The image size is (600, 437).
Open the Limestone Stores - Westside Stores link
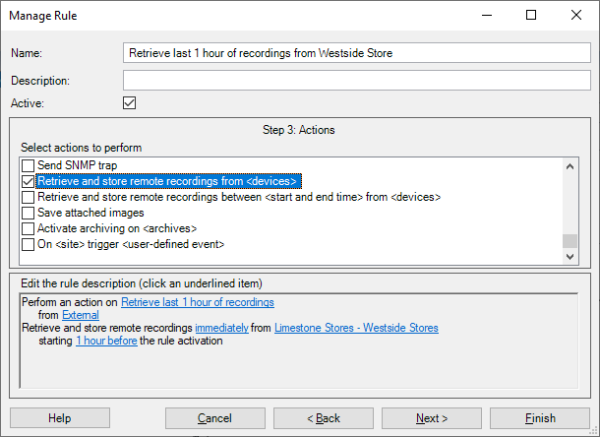(x=355, y=328)
